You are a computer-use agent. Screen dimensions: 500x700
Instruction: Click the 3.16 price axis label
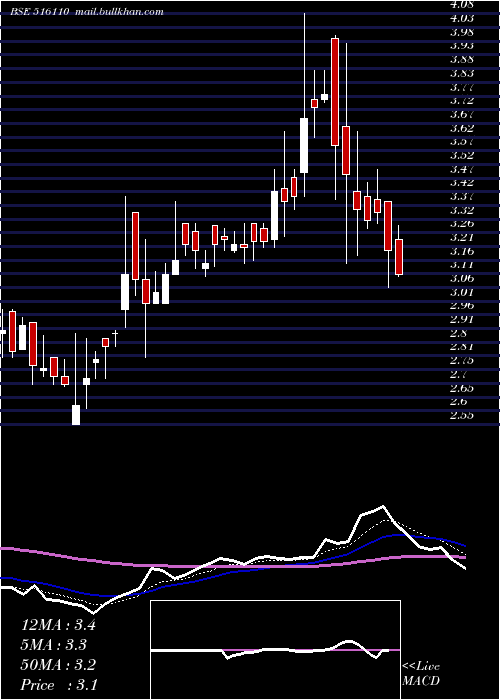[x=461, y=251]
